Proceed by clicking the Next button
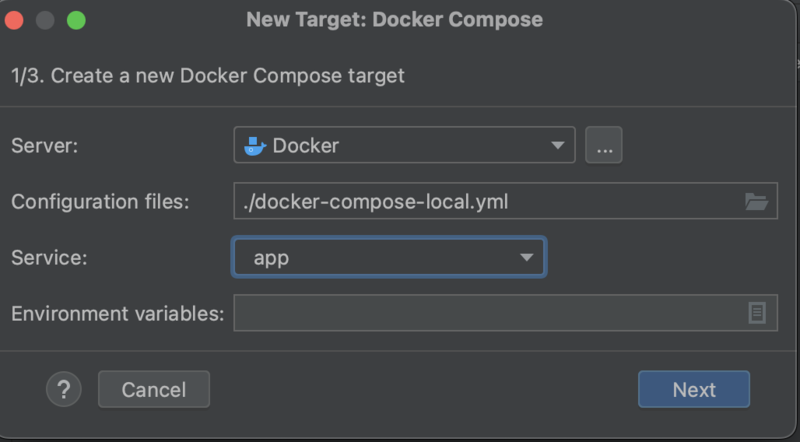The height and width of the screenshot is (442, 800). click(x=693, y=389)
